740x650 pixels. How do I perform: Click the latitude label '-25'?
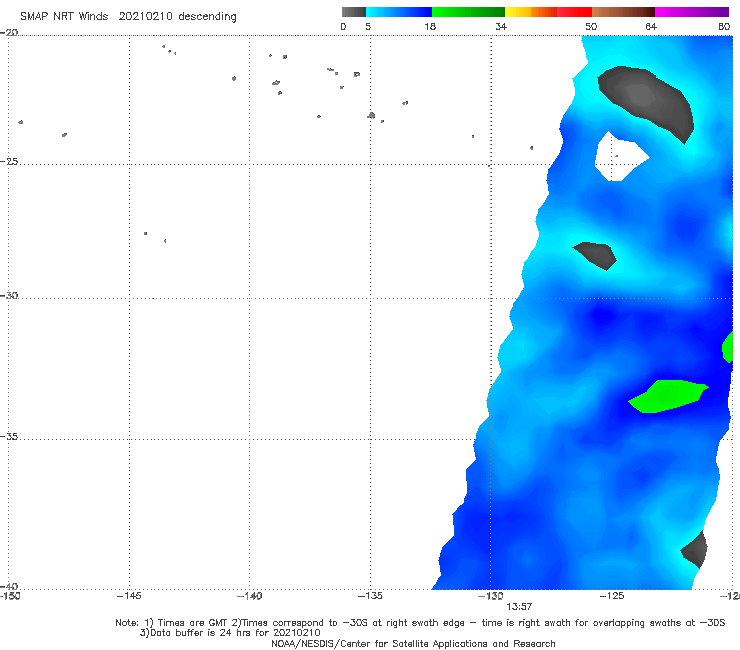pos(9,161)
